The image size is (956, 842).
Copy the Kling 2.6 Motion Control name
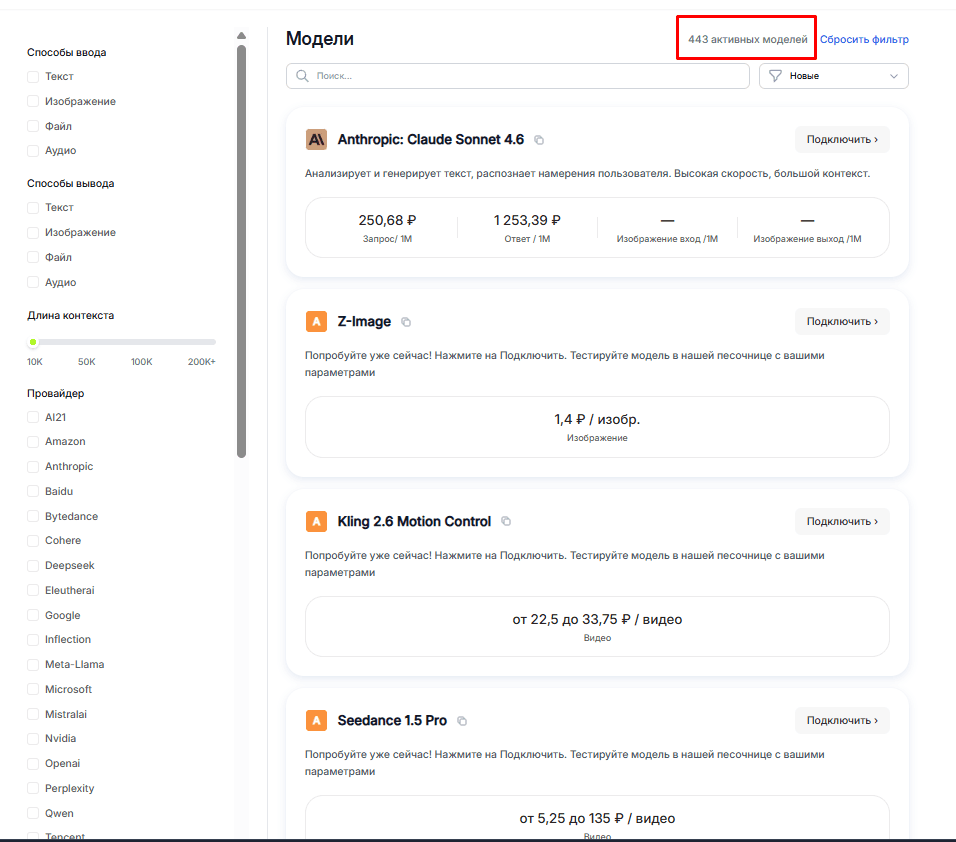506,521
